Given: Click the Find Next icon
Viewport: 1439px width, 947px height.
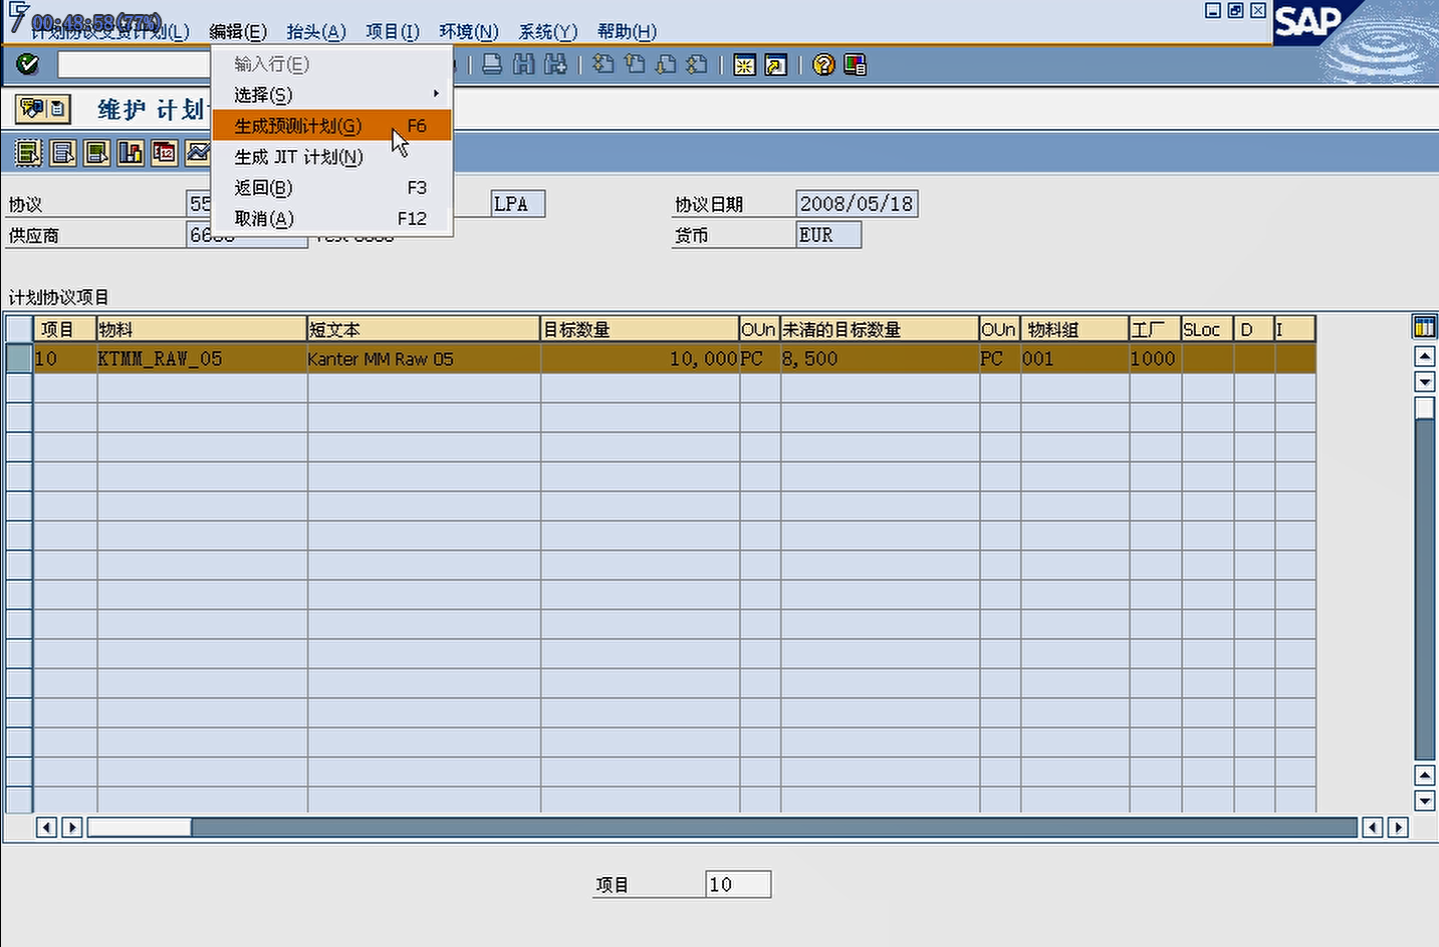Looking at the screenshot, I should [556, 64].
